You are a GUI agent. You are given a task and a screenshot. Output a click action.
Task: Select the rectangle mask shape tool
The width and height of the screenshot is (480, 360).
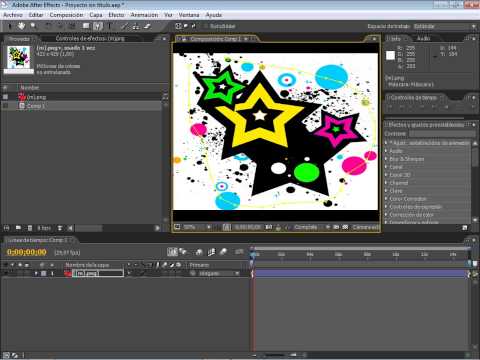coord(86,26)
